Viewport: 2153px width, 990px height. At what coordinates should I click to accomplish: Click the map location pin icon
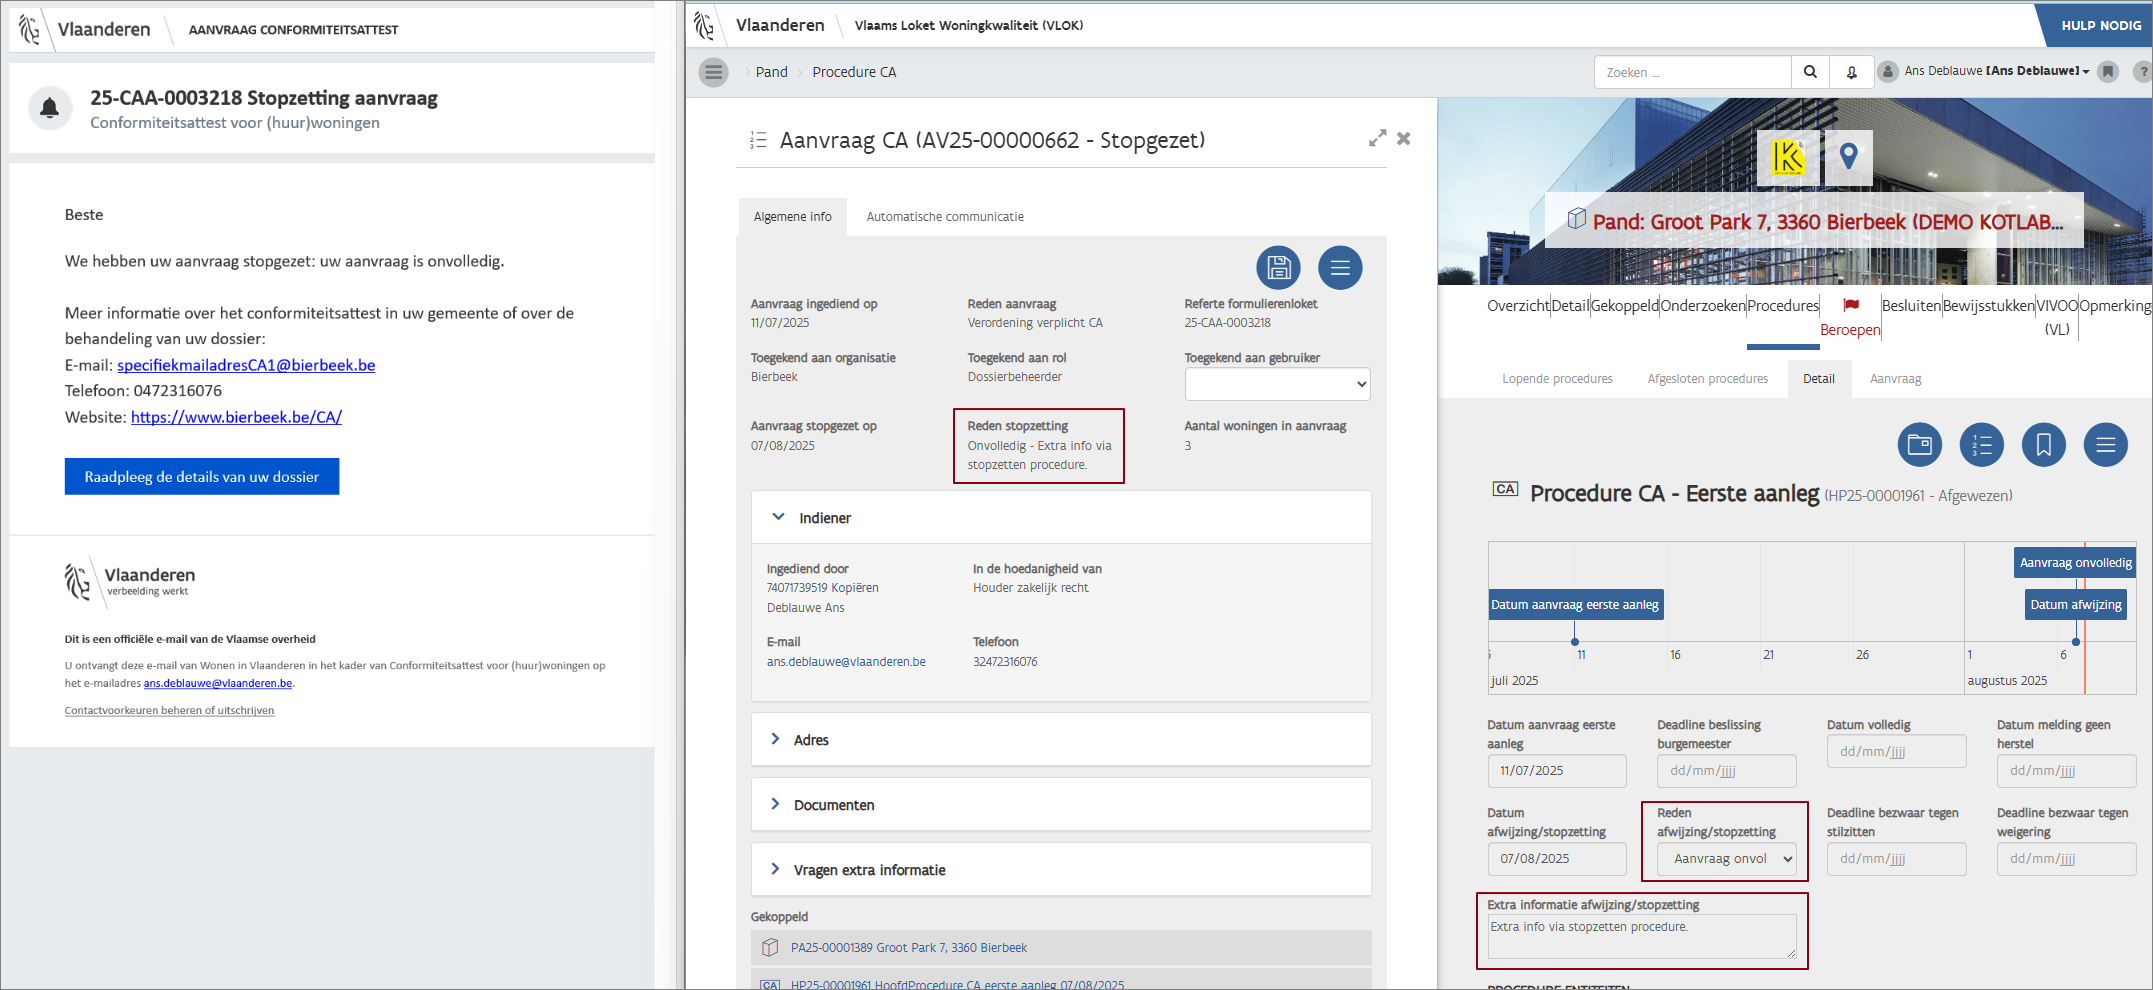tap(1848, 157)
